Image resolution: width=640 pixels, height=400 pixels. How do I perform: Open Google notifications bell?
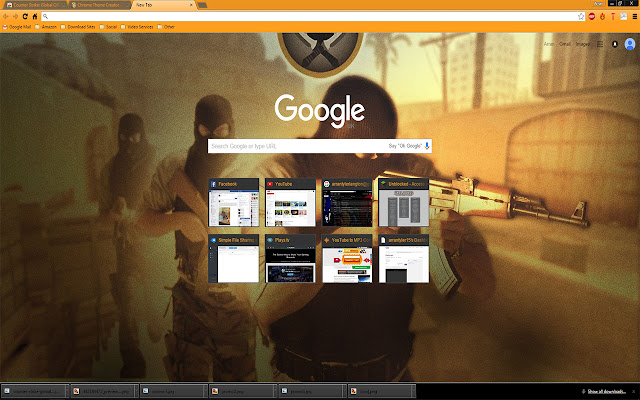pyautogui.click(x=615, y=44)
